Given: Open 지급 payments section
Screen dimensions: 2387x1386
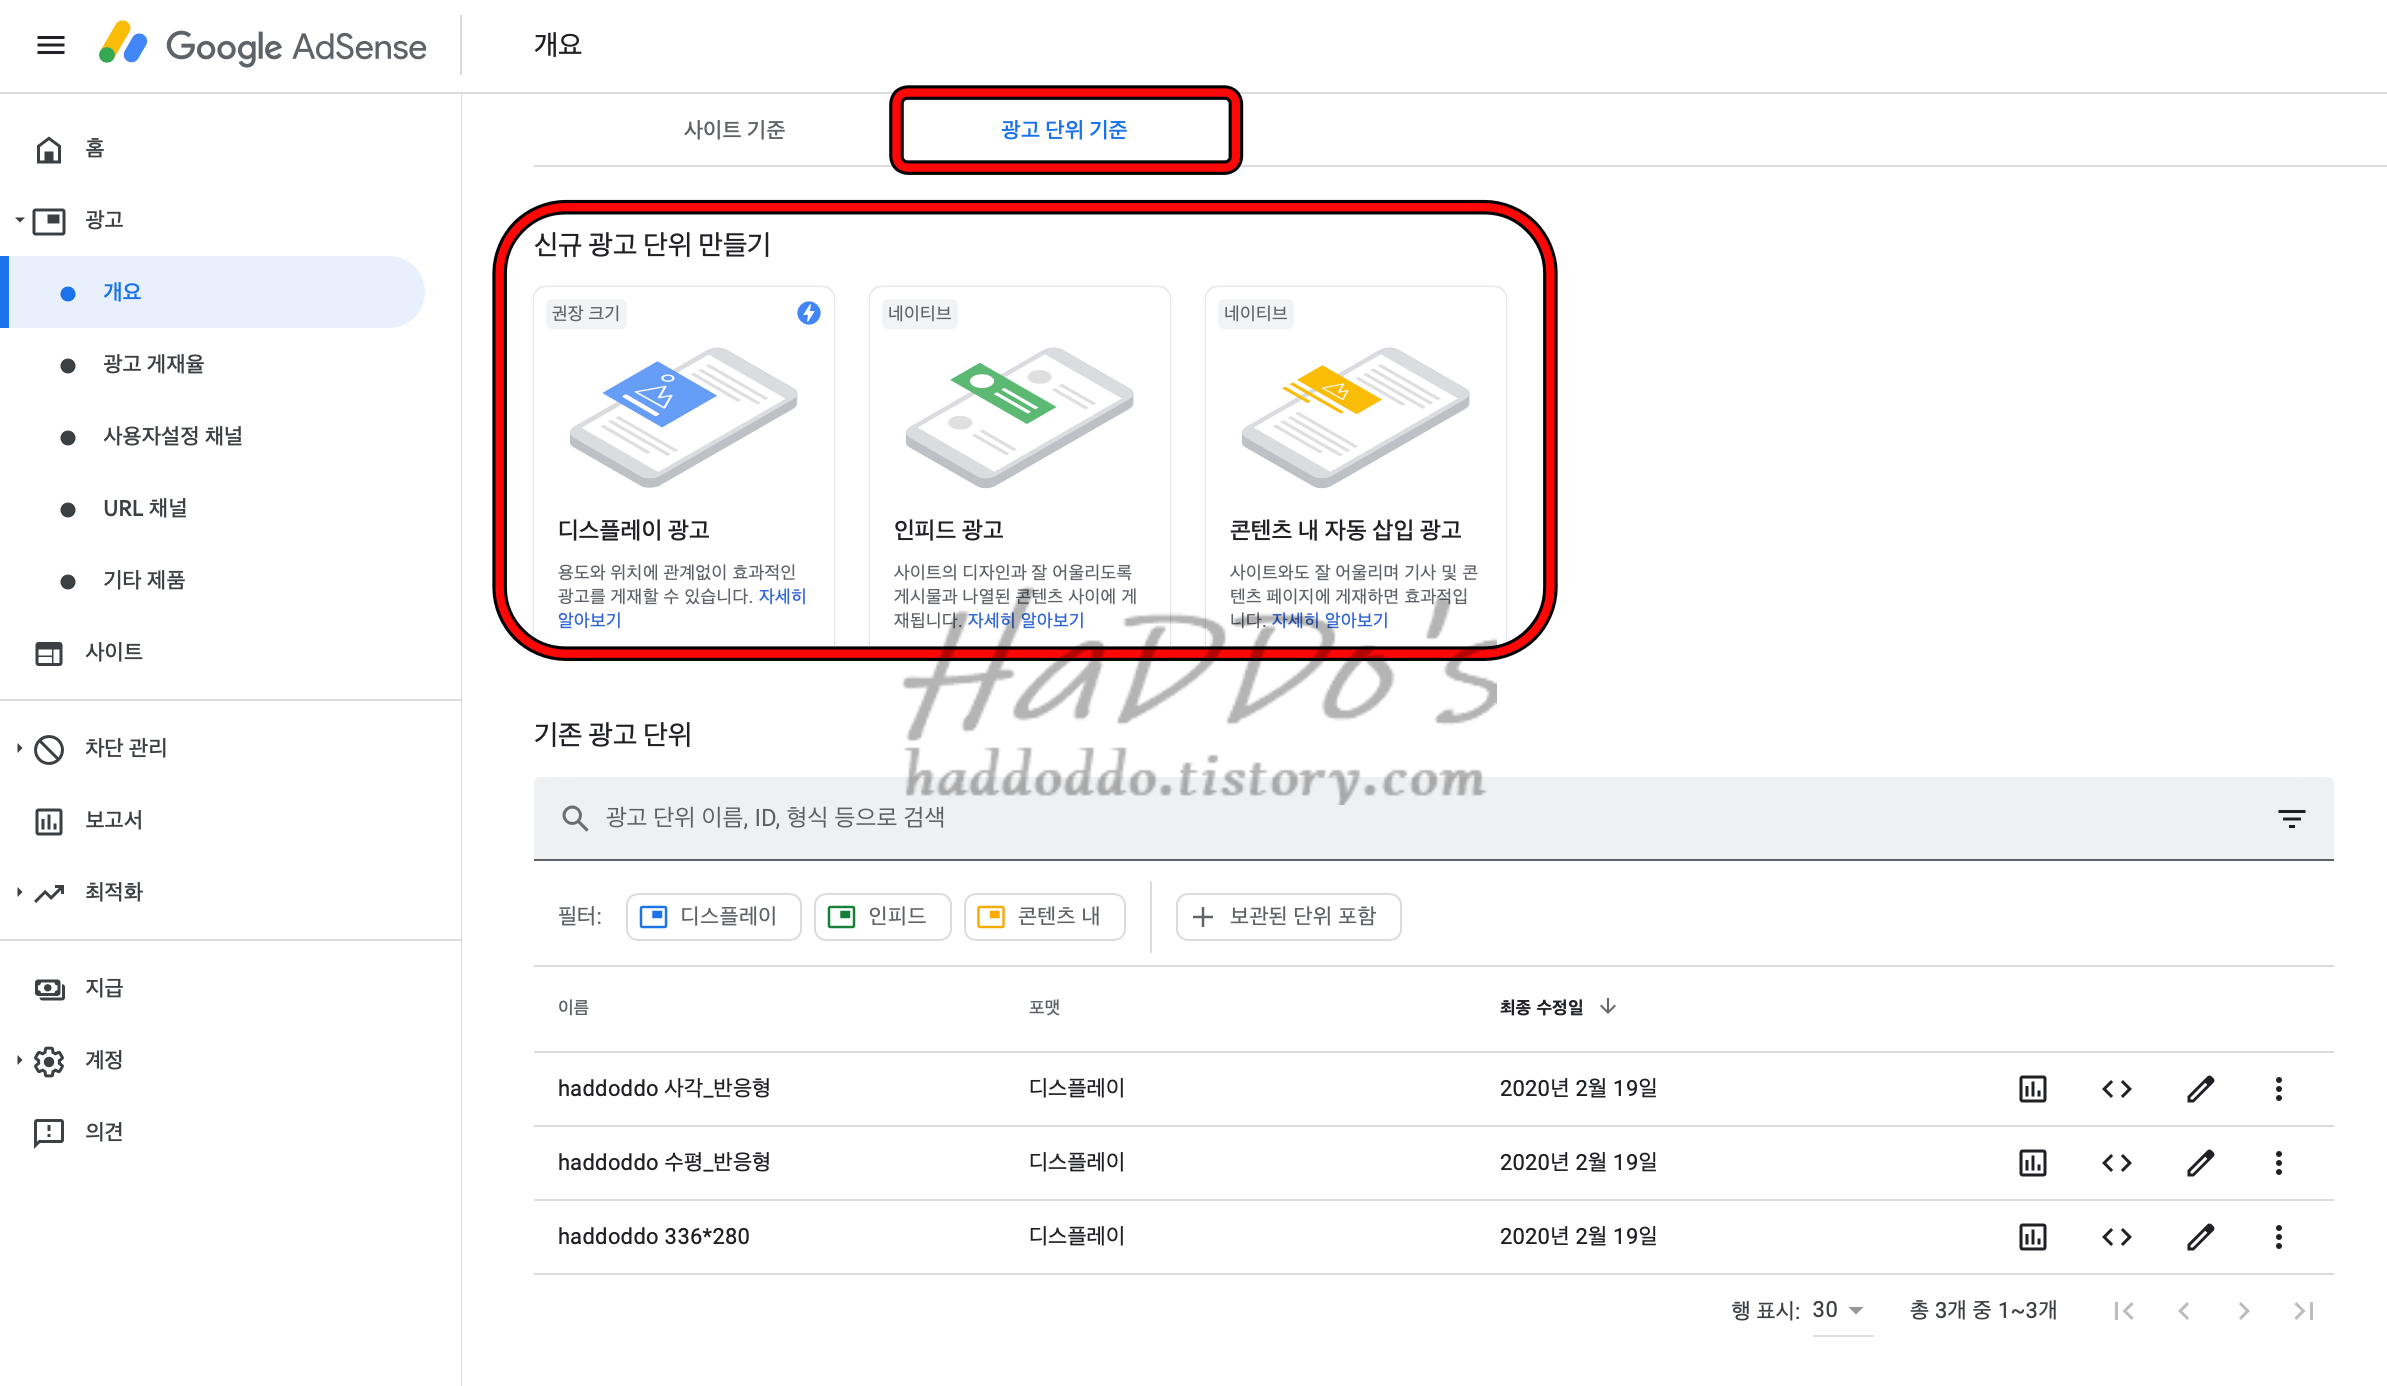Looking at the screenshot, I should (80, 988).
